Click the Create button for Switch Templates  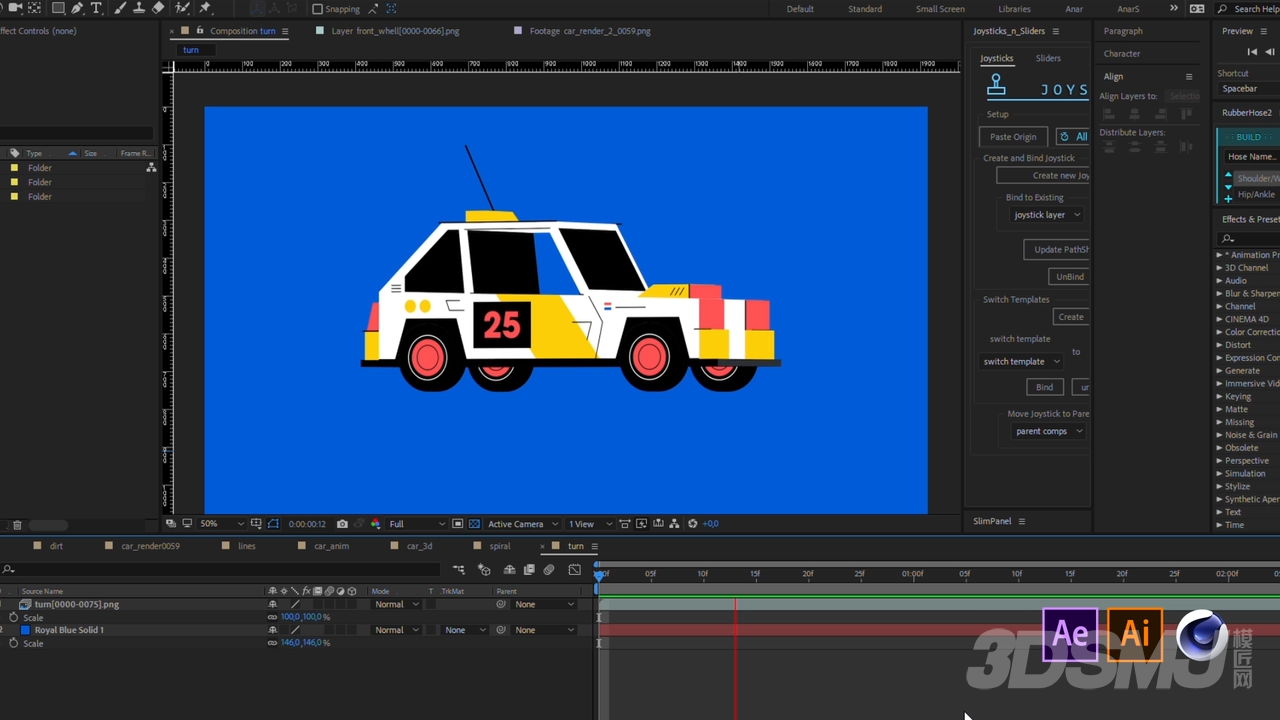pyautogui.click(x=1070, y=317)
